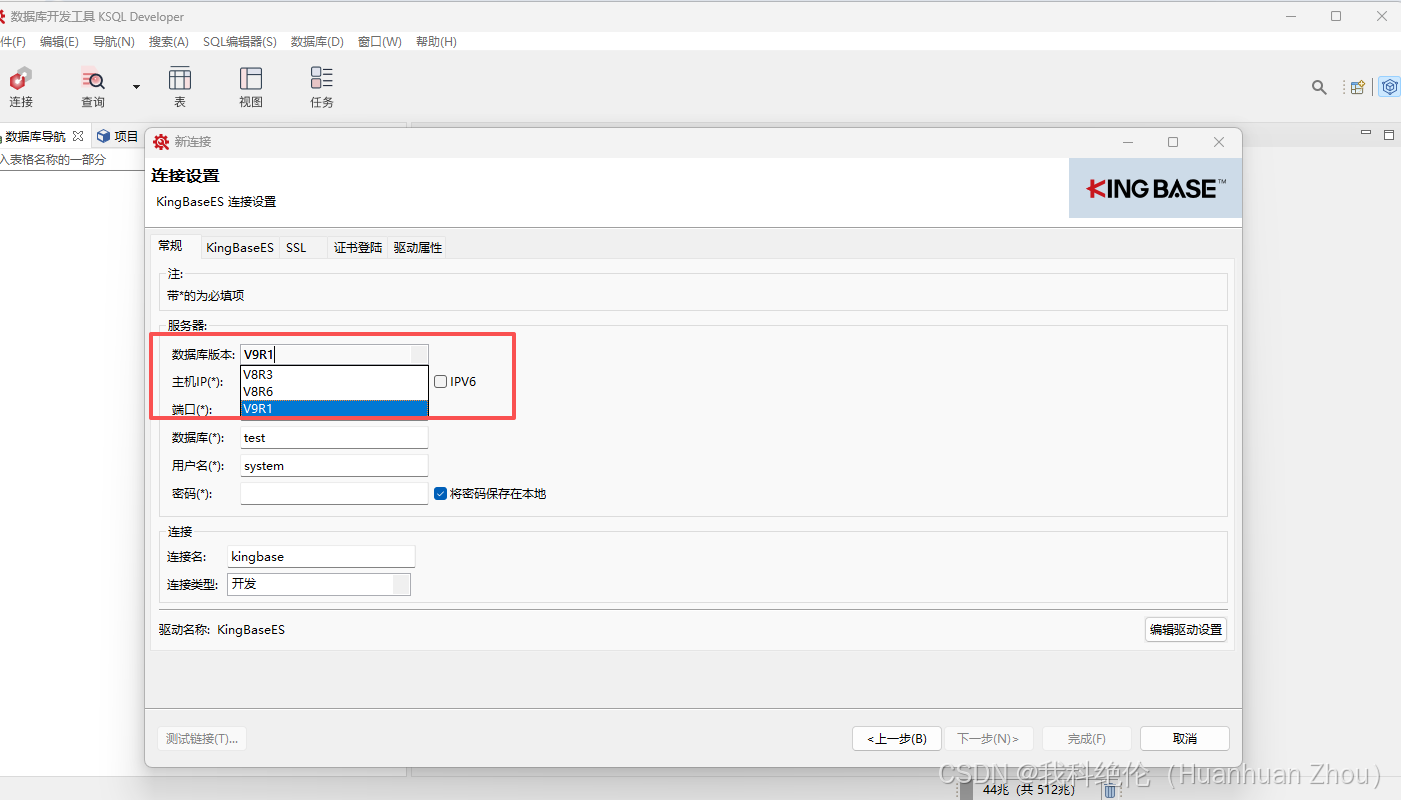Viewport: 1401px width, 800px height.
Task: Open the 编辑(E) menu
Action: coord(59,42)
